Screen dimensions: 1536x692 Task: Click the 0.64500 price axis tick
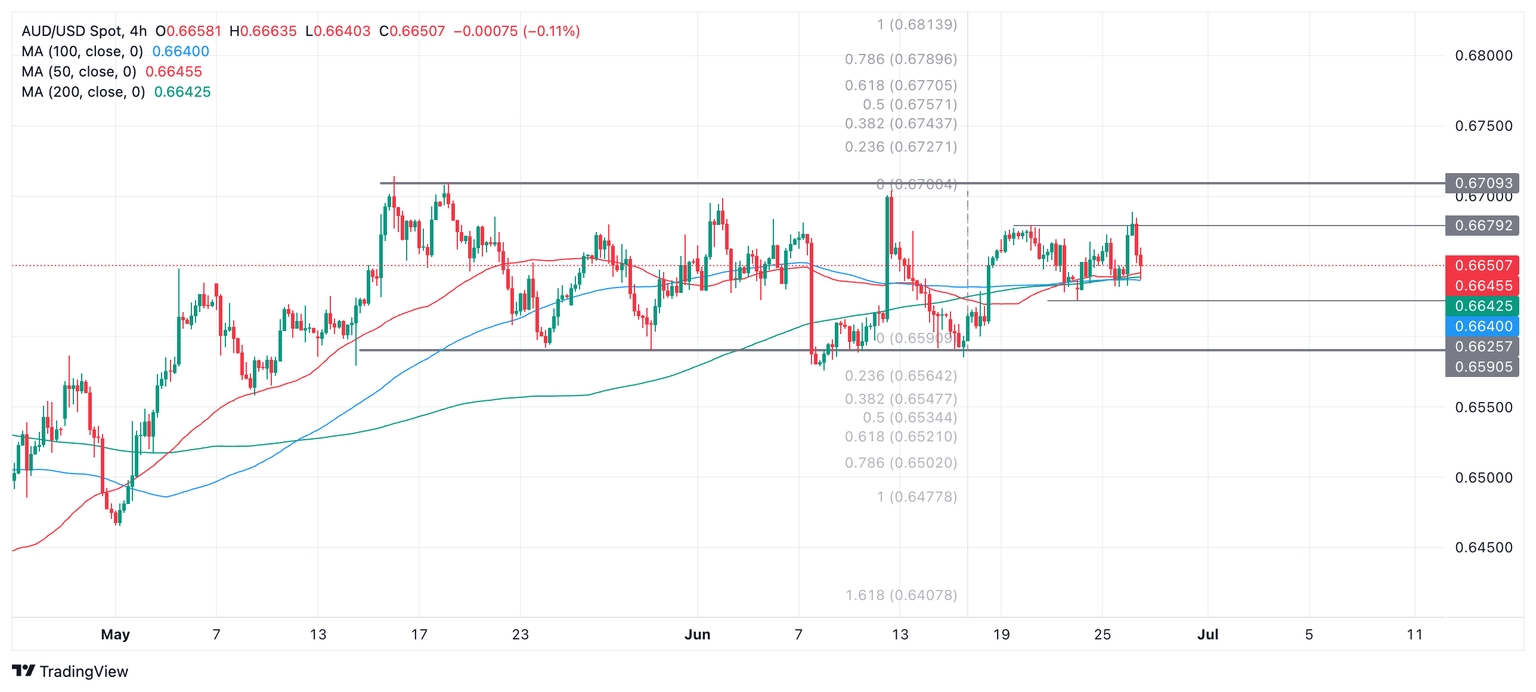click(x=1483, y=548)
